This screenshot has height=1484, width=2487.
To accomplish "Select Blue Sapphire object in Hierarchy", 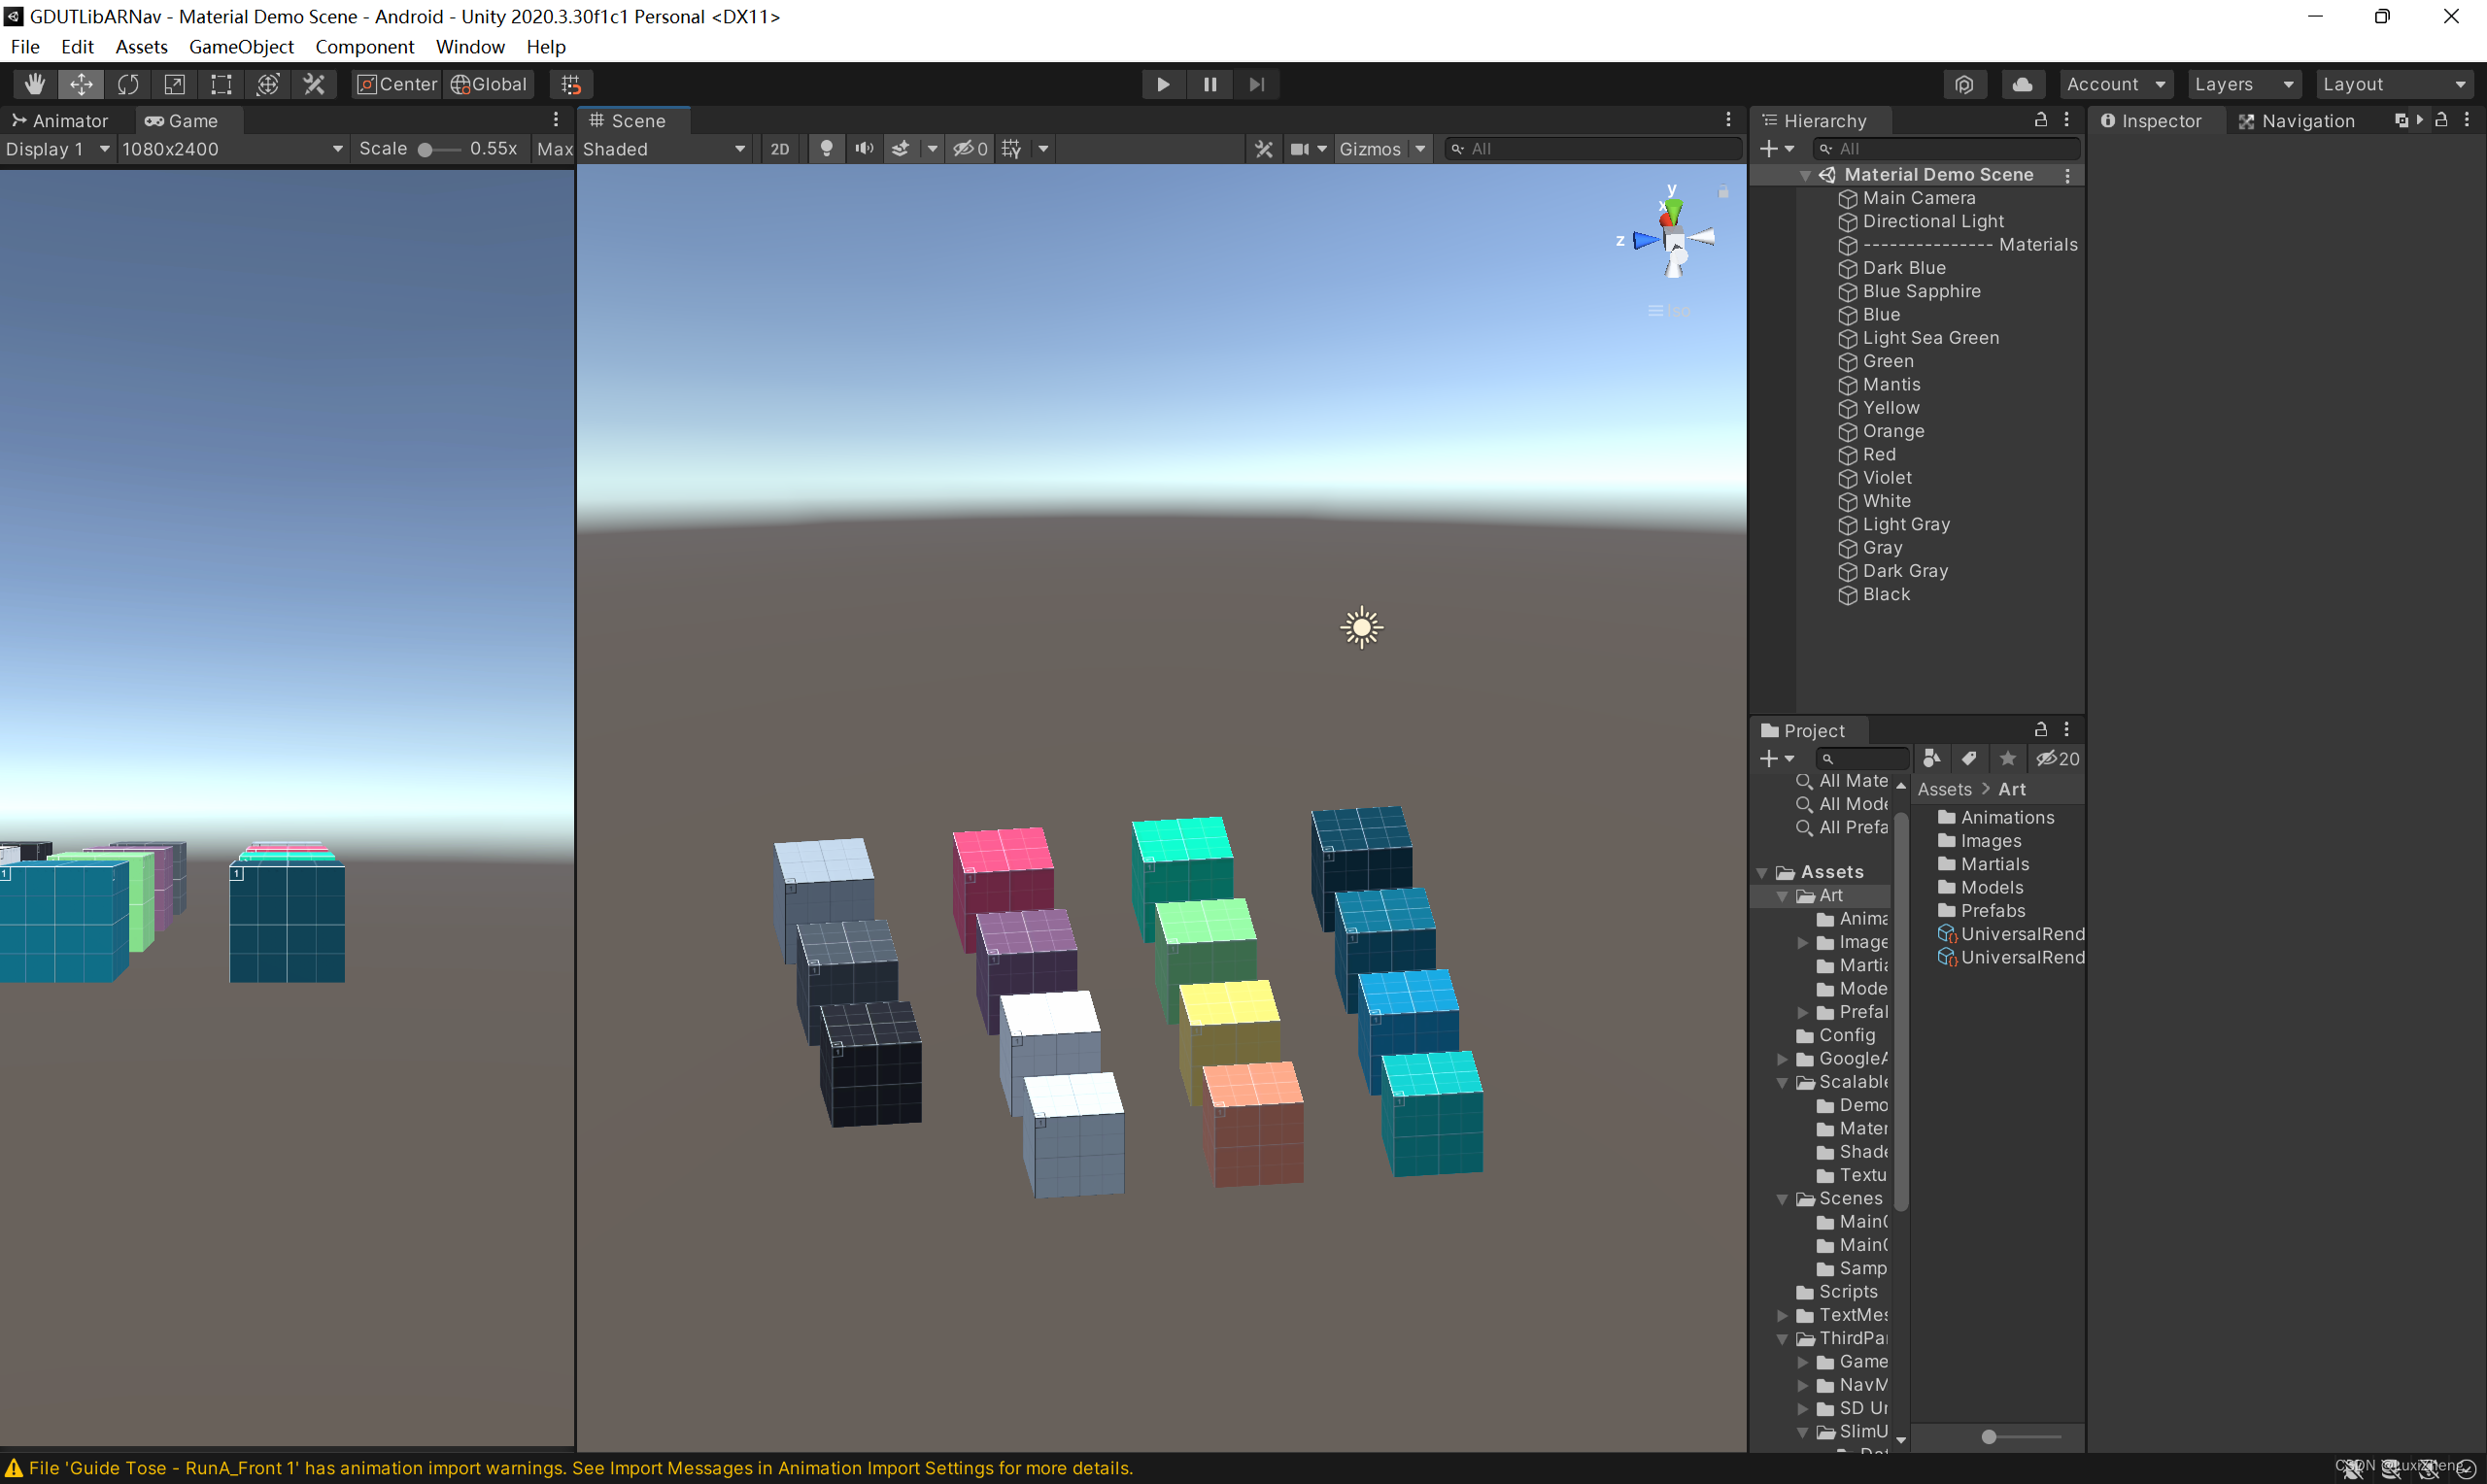I will (x=1921, y=291).
